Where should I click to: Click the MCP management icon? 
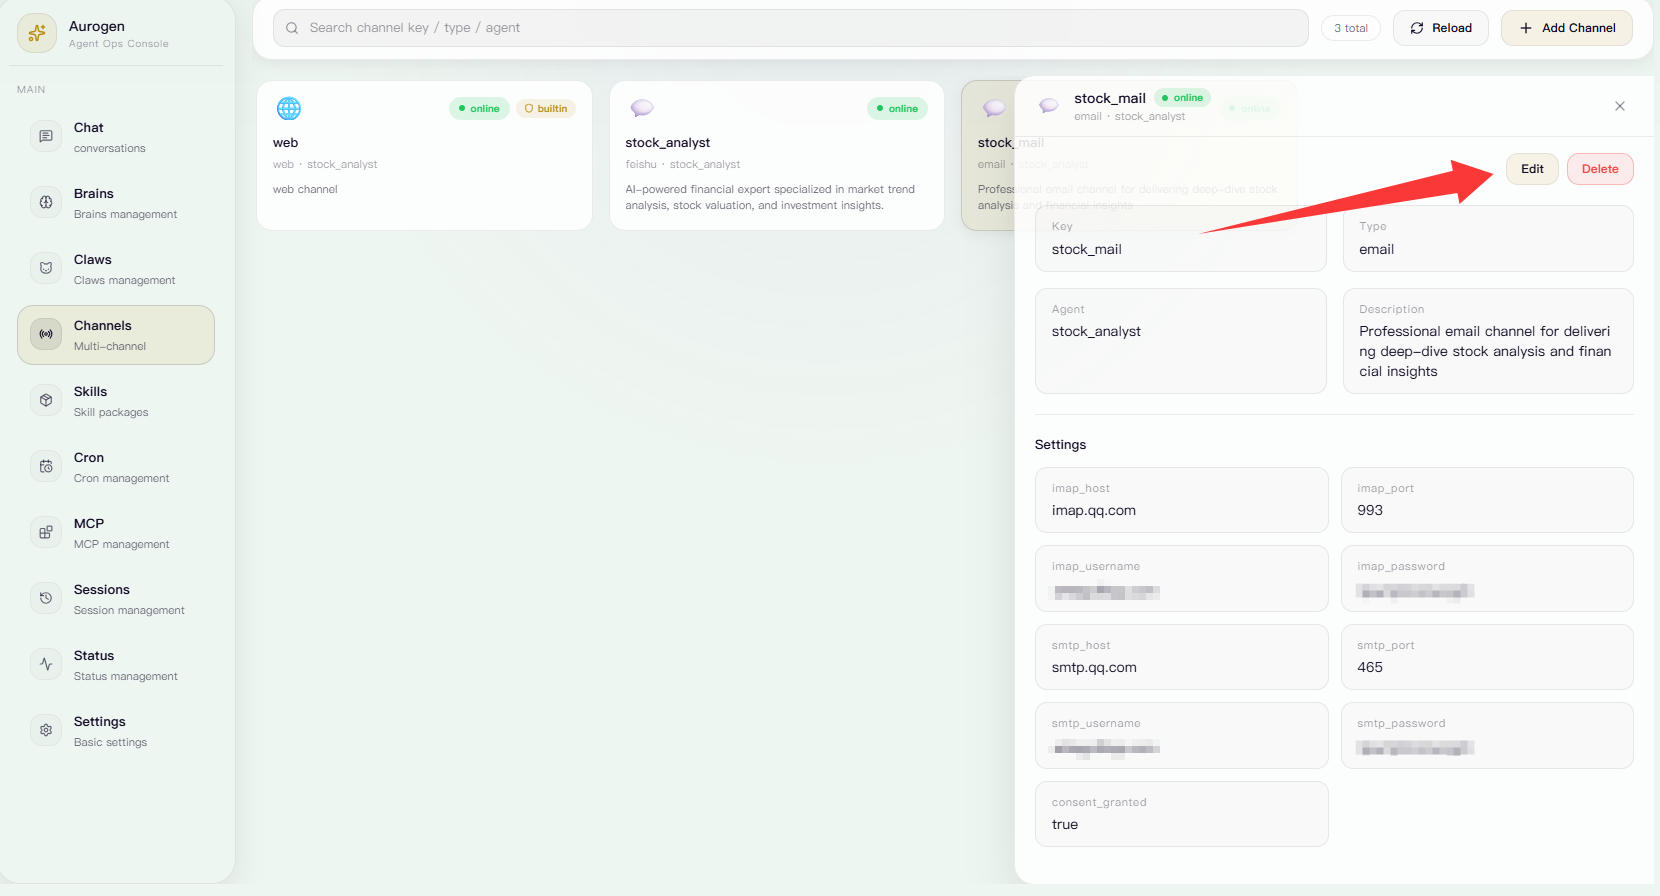(x=46, y=532)
